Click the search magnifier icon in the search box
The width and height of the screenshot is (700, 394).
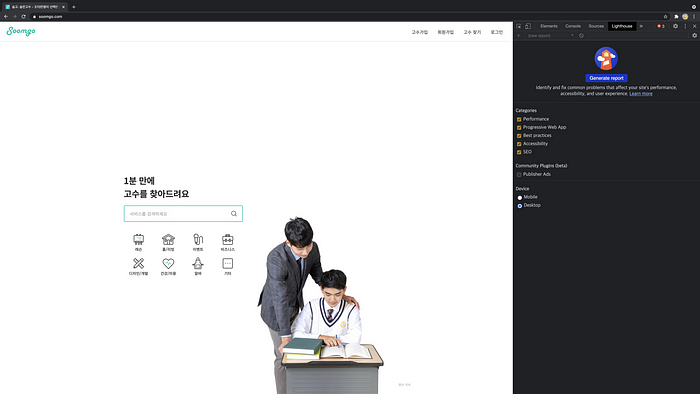coord(233,214)
